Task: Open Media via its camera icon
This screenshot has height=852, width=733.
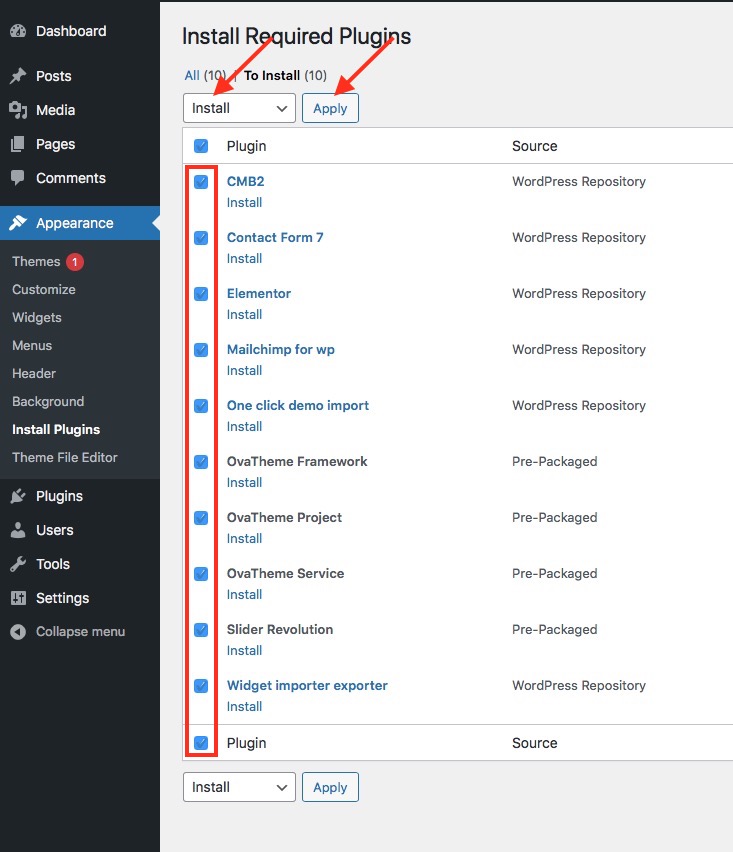Action: 18,110
